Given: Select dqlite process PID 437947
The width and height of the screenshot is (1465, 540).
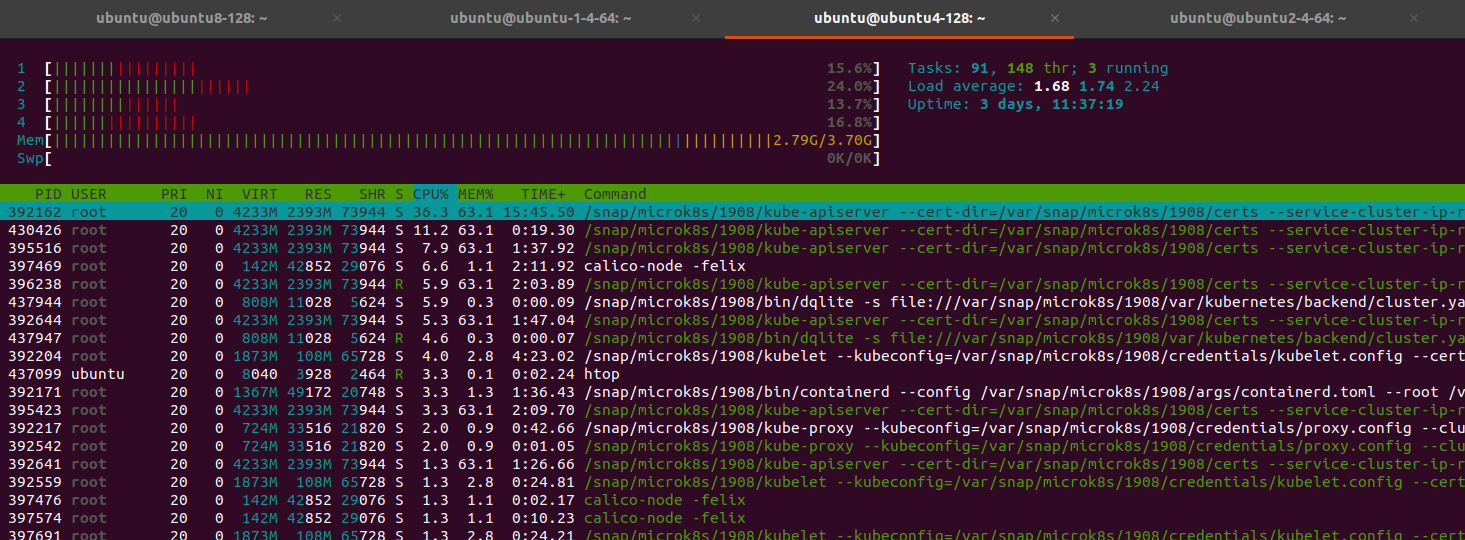Looking at the screenshot, I should (x=732, y=338).
